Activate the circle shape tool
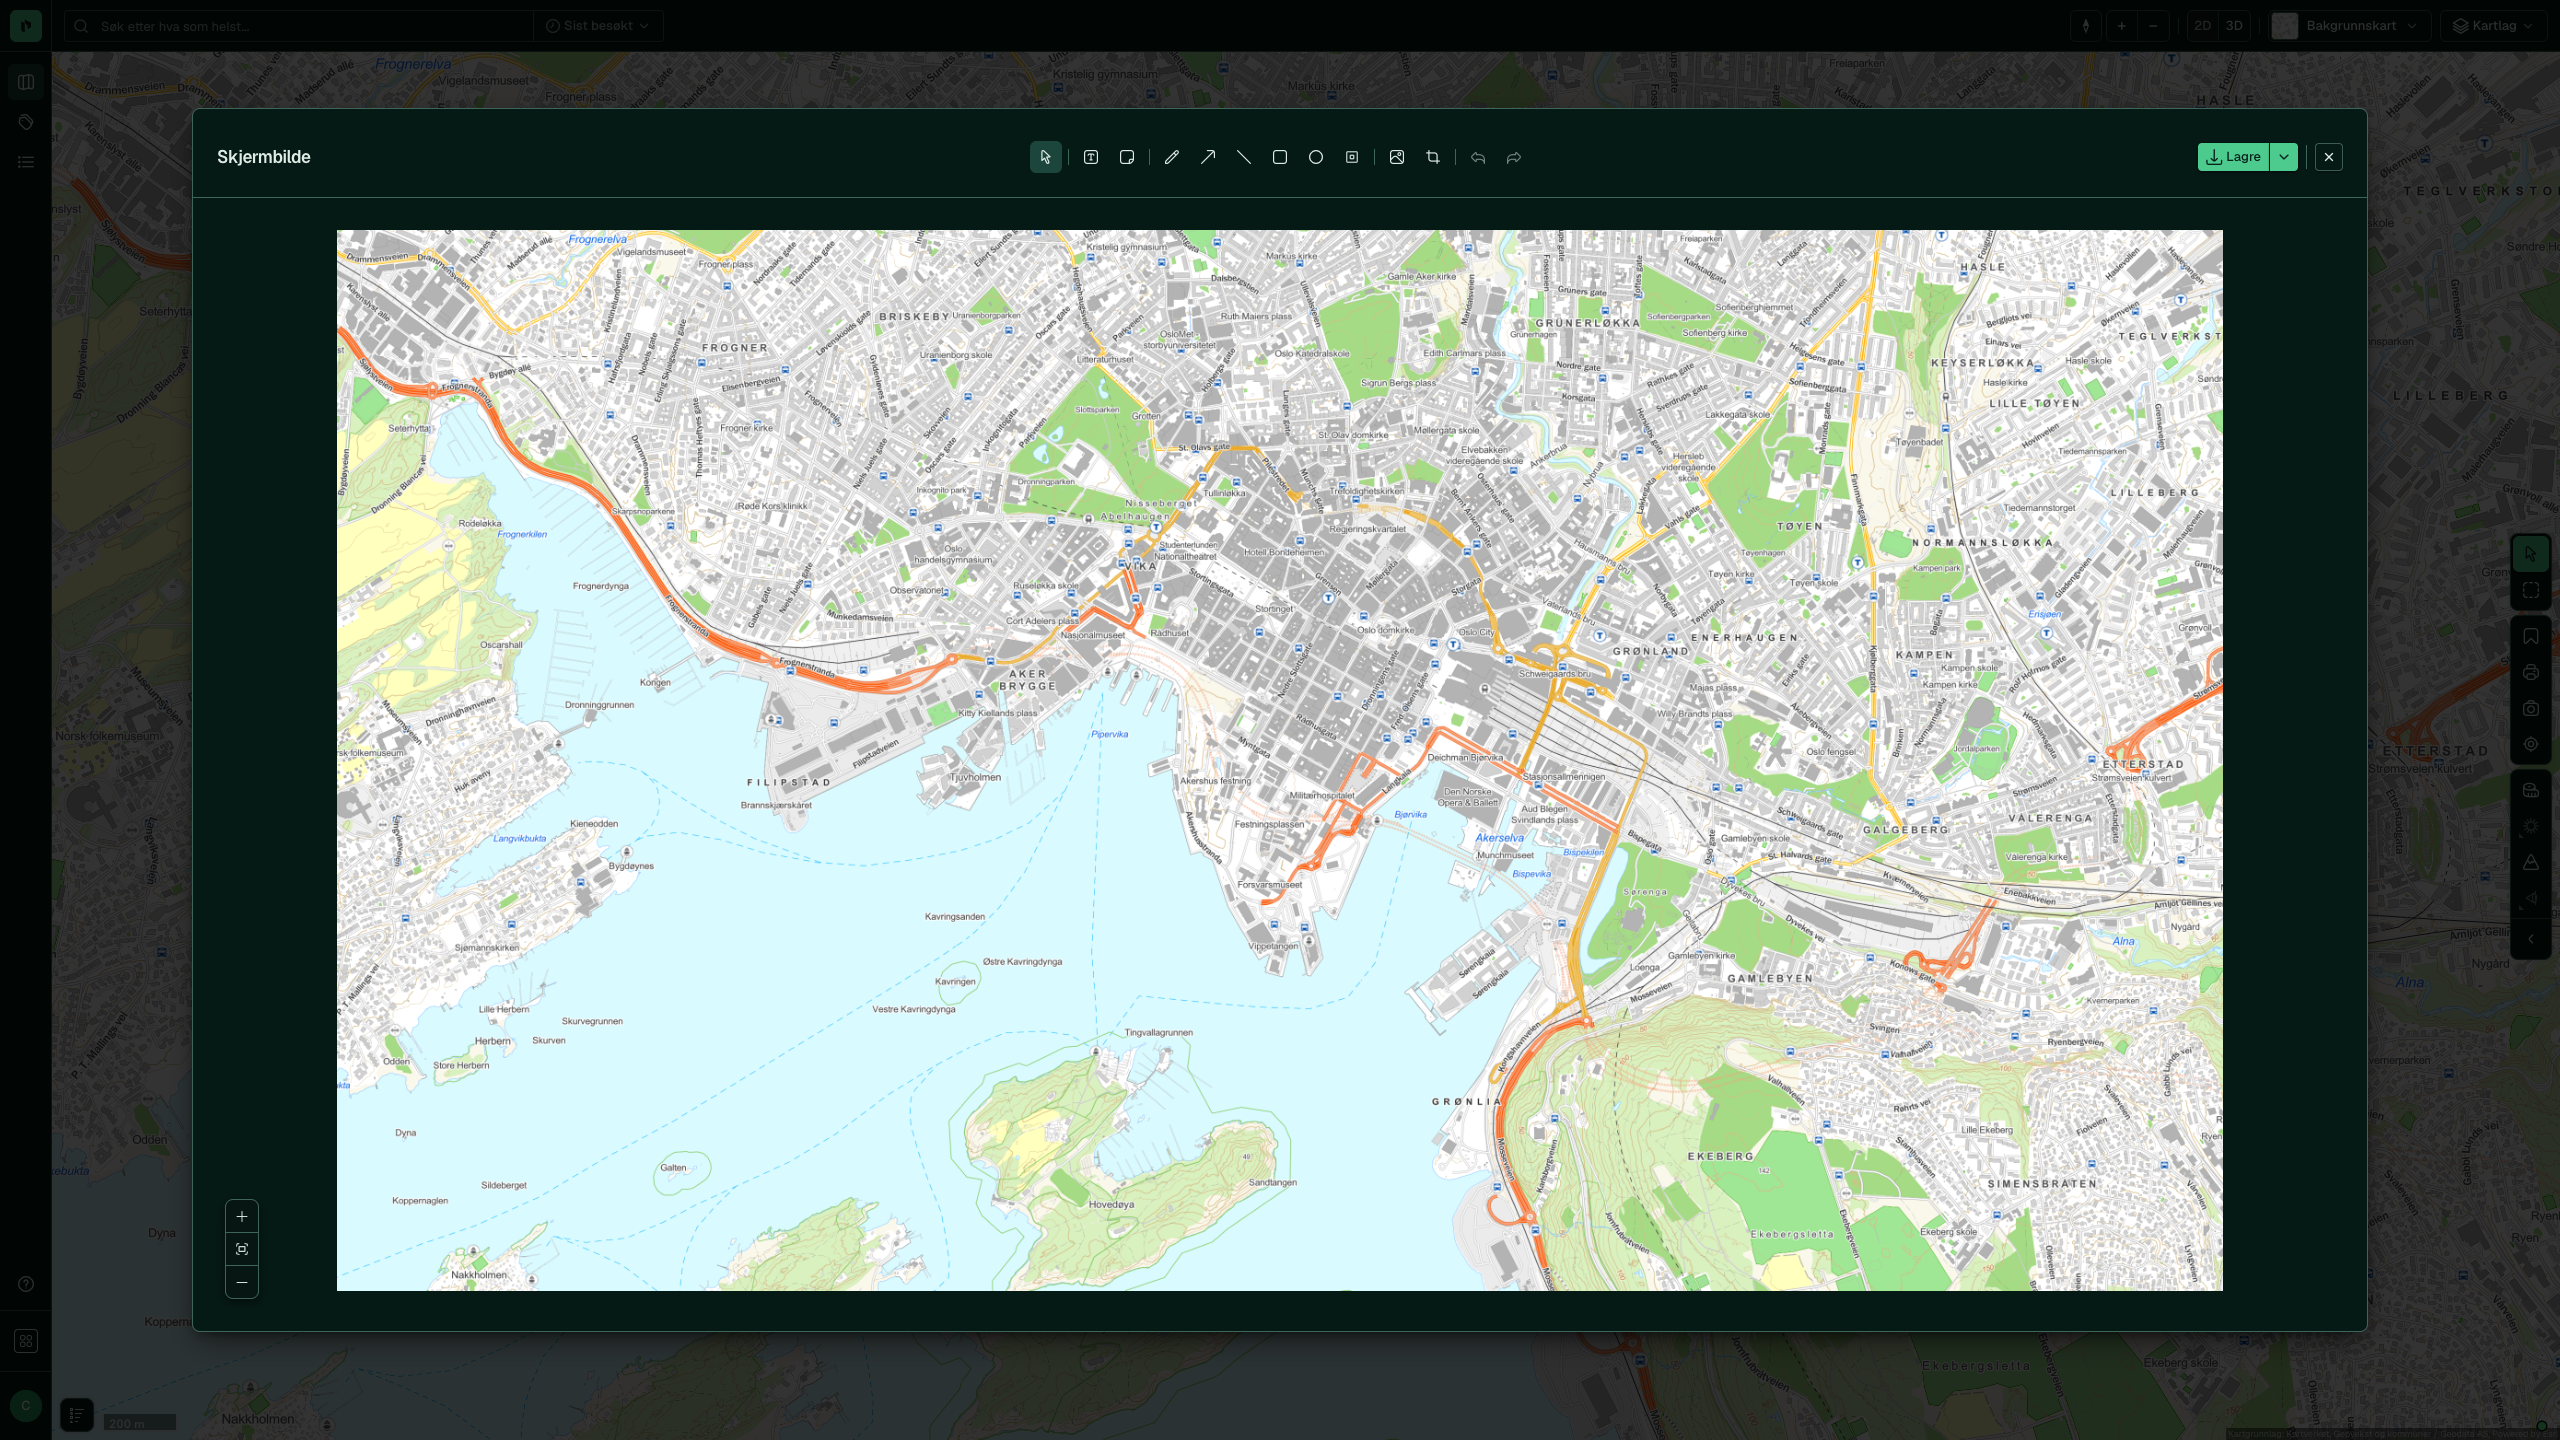The height and width of the screenshot is (1440, 2560). [1316, 157]
